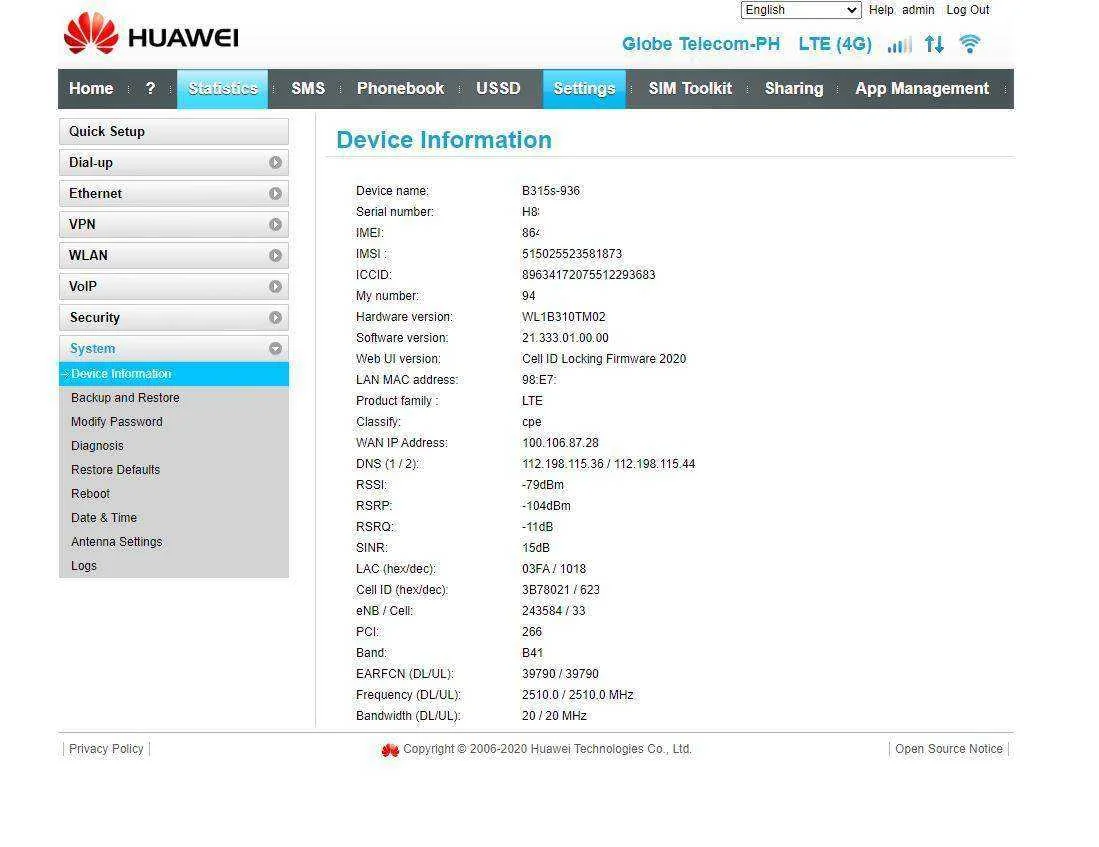This screenshot has width=1099, height=847.
Task: Select the Settings tab
Action: (x=585, y=88)
